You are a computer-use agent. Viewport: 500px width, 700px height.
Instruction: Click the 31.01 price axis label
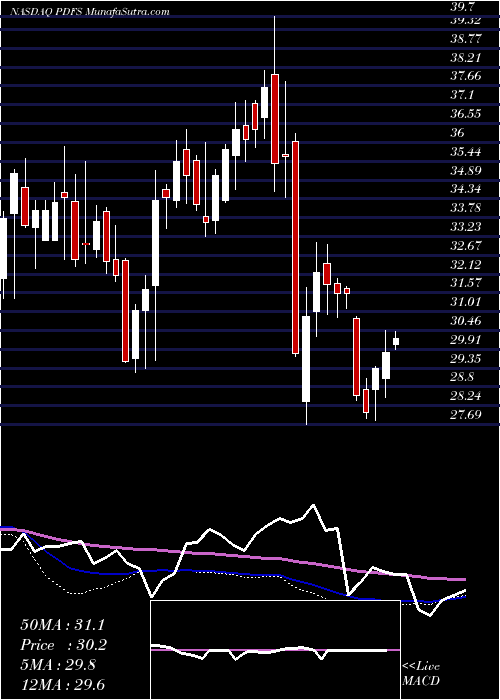click(x=467, y=302)
